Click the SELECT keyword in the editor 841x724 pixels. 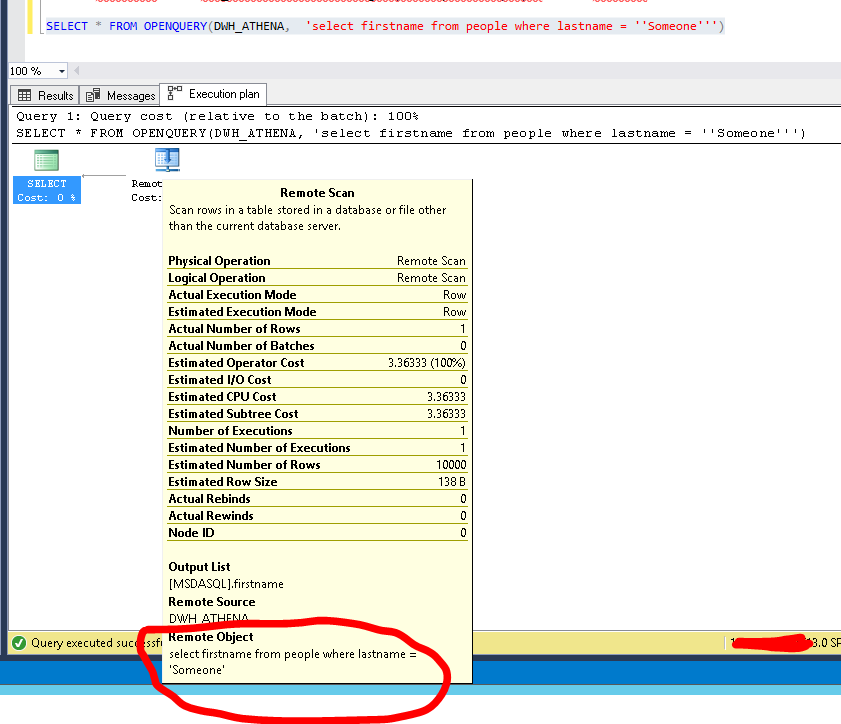click(67, 26)
